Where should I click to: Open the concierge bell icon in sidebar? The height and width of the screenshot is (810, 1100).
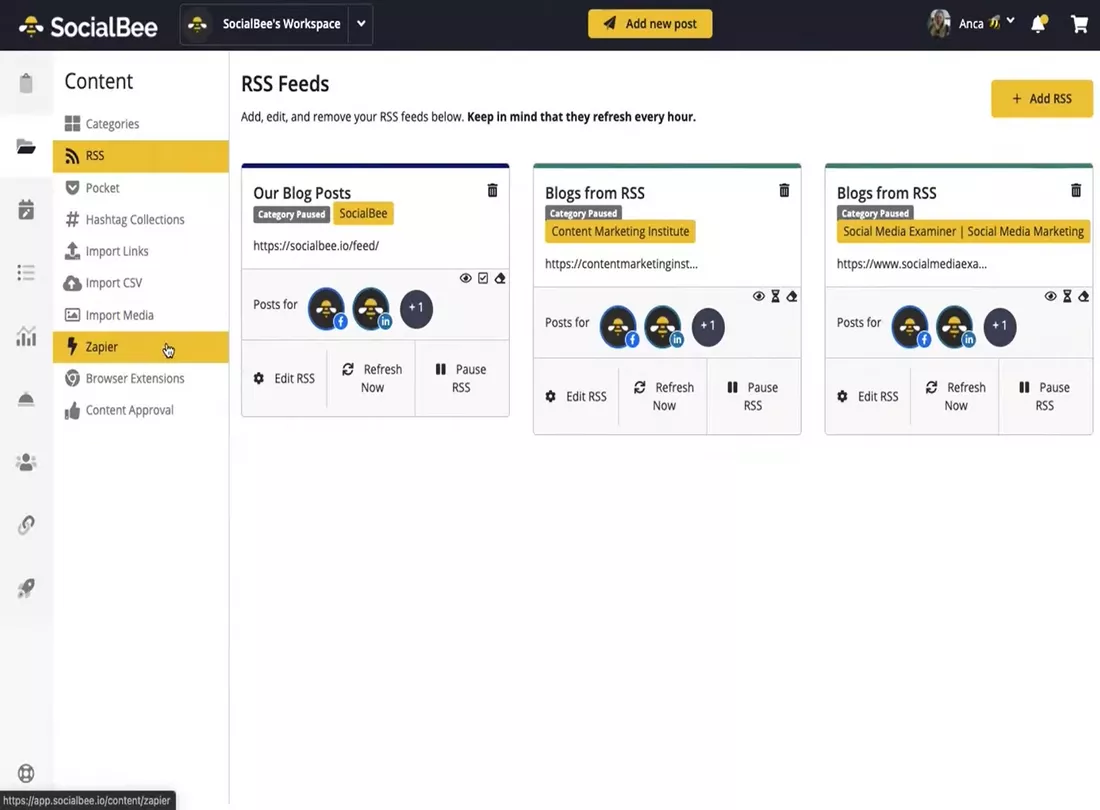[x=26, y=399]
